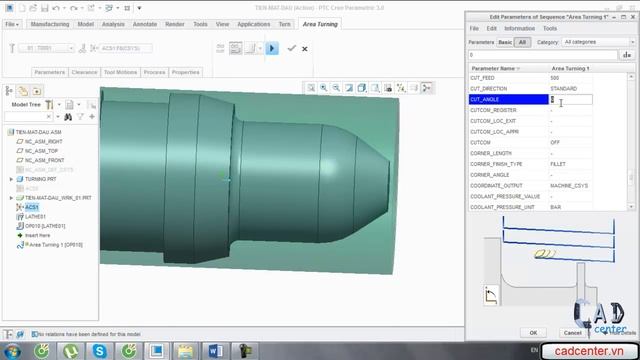Click the Close window icon in quick access toolbar
The width and height of the screenshot is (640, 360).
tap(127, 8)
